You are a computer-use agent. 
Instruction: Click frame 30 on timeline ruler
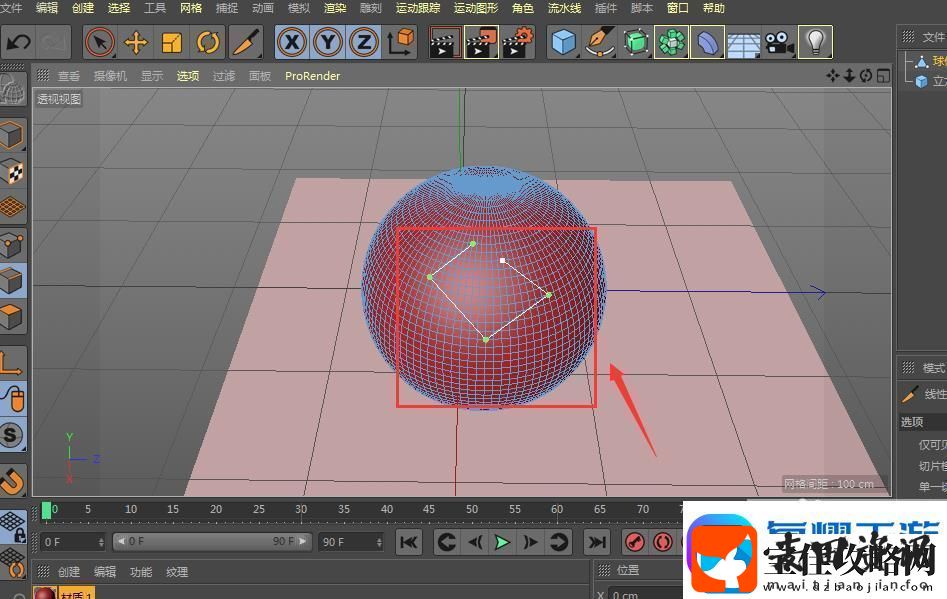coord(301,510)
